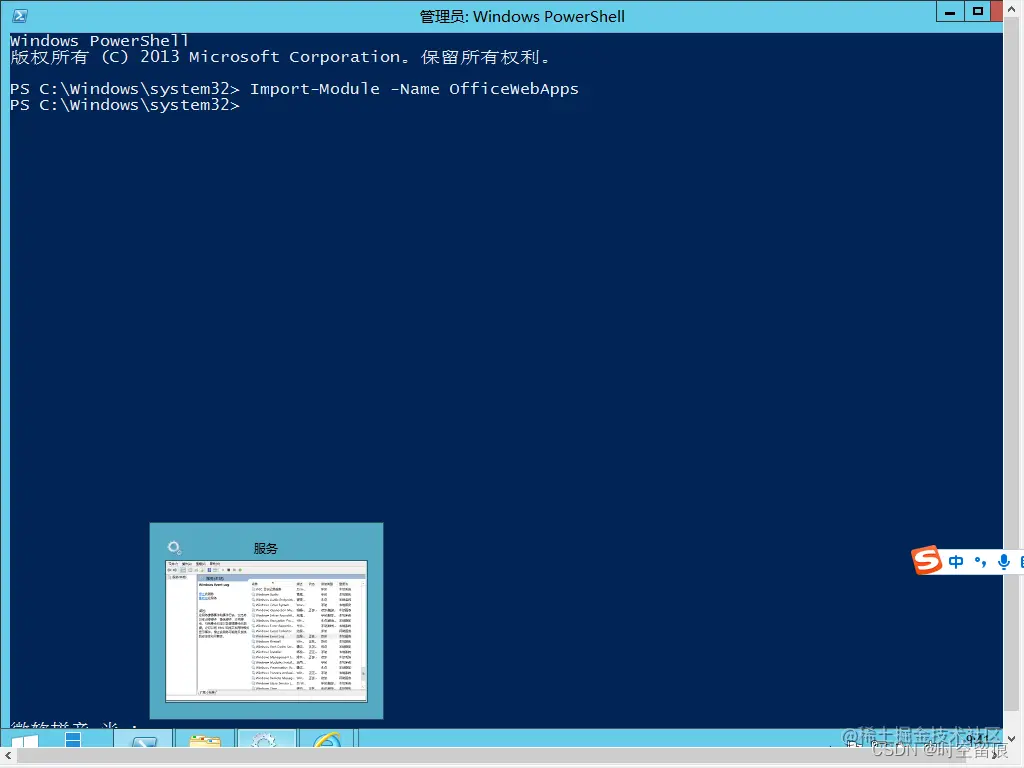The image size is (1024, 768).
Task: Switch to PowerShell taskbar button
Action: coord(144,739)
